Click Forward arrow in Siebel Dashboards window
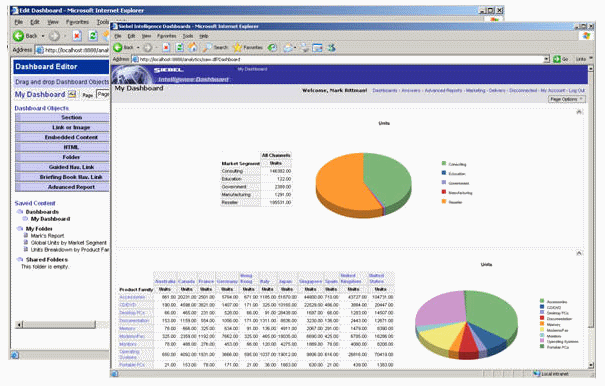This screenshot has width=605, height=386. 148,47
